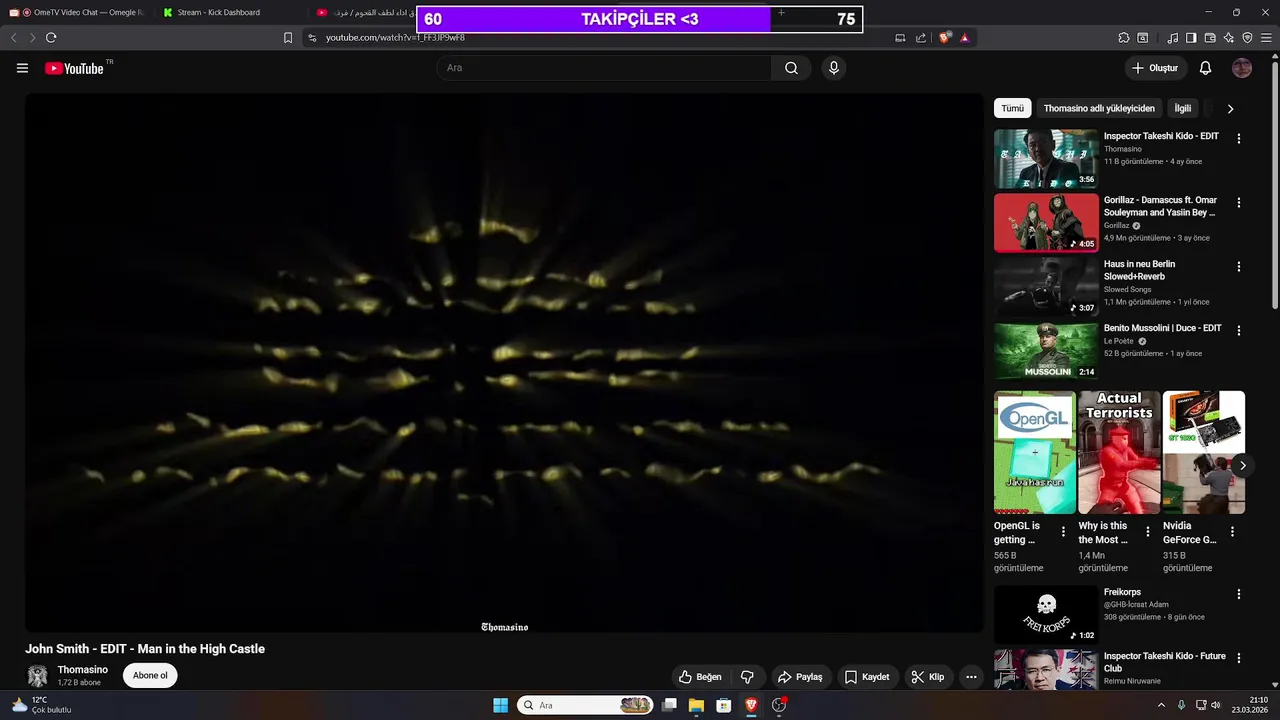Dislike the video with thumbs-down button
This screenshot has height=720, width=1280.
(747, 677)
